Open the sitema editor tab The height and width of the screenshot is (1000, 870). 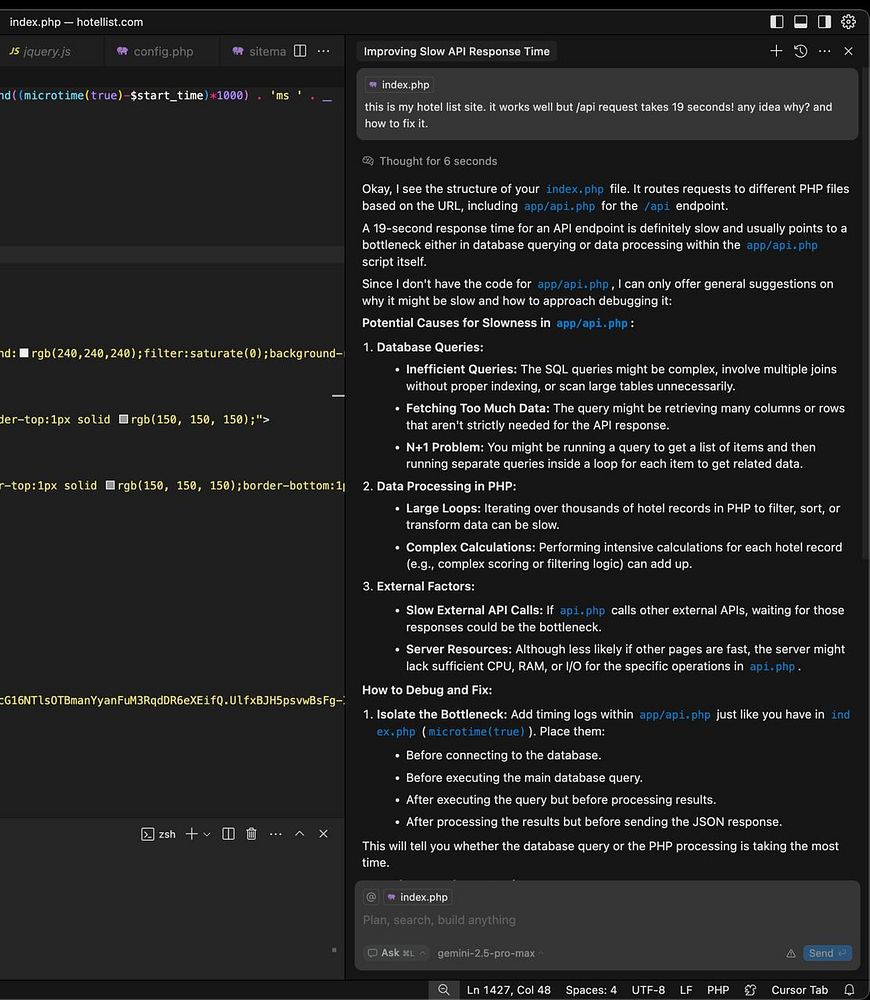tap(259, 52)
